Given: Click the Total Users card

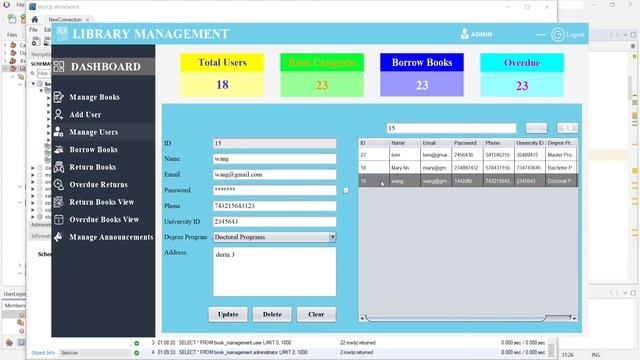Looking at the screenshot, I should click(x=222, y=75).
